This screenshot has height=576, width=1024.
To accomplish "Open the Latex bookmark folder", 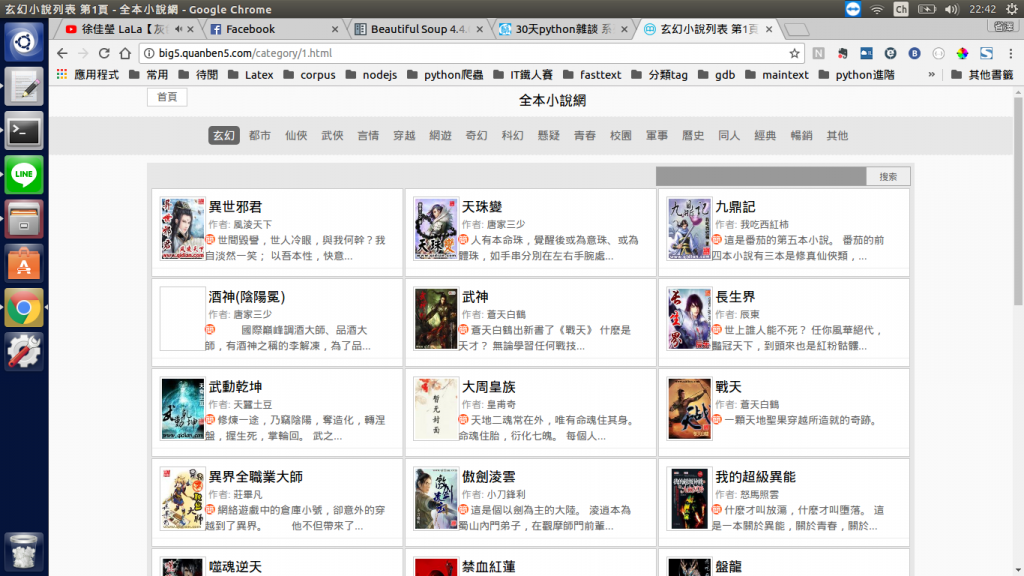I will (251, 75).
